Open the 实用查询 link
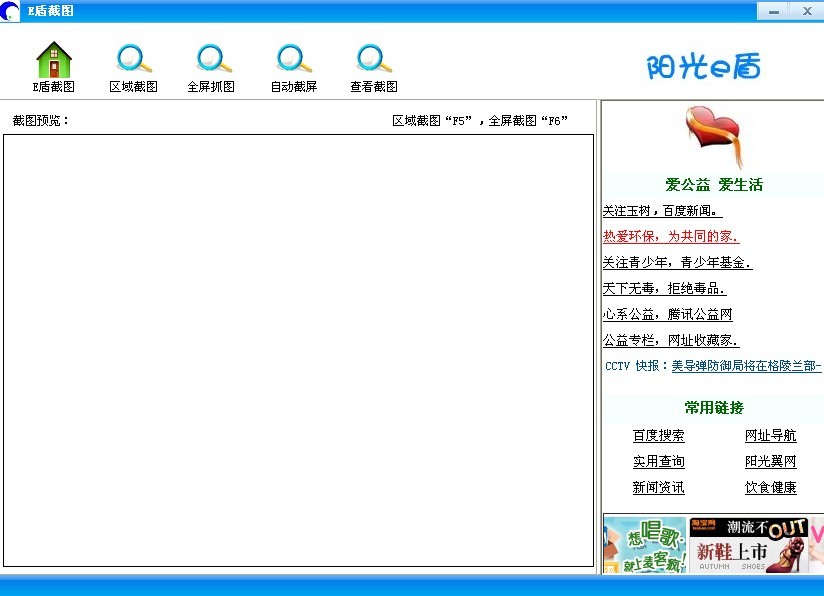Viewport: 824px width, 596px height. tap(658, 461)
